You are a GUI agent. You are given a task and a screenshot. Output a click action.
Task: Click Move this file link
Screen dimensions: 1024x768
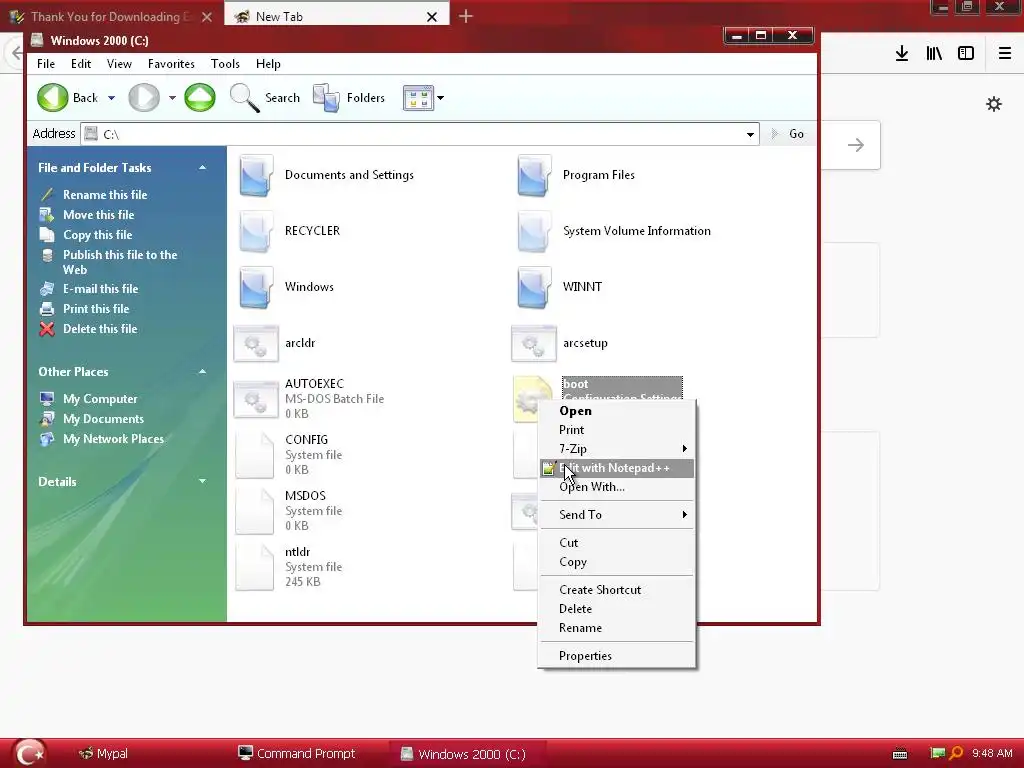[x=99, y=215]
